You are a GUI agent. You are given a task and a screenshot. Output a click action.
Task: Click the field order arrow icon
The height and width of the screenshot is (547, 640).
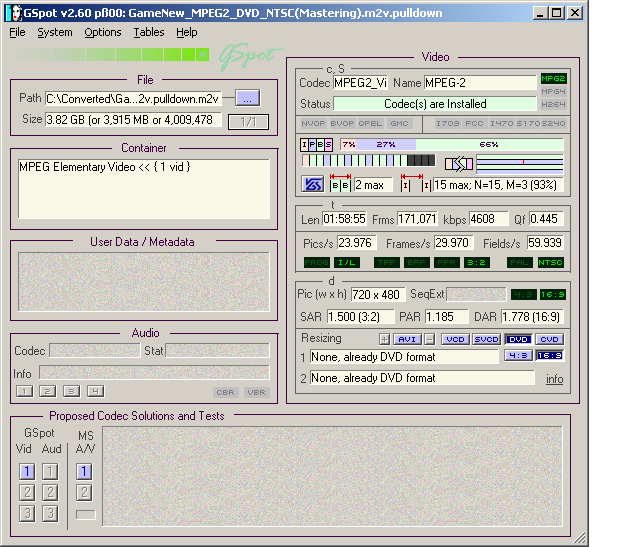click(459, 164)
